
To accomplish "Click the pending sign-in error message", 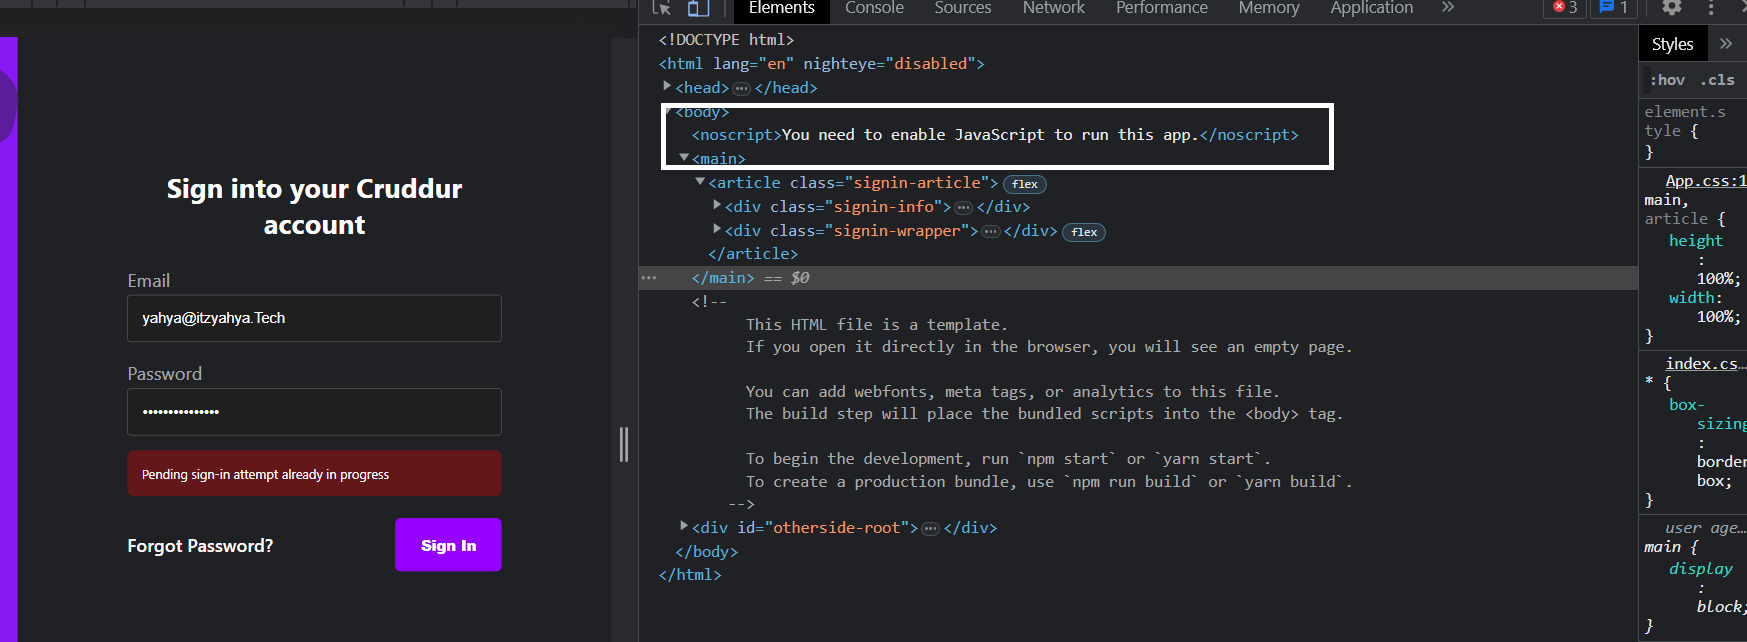I will tap(314, 473).
